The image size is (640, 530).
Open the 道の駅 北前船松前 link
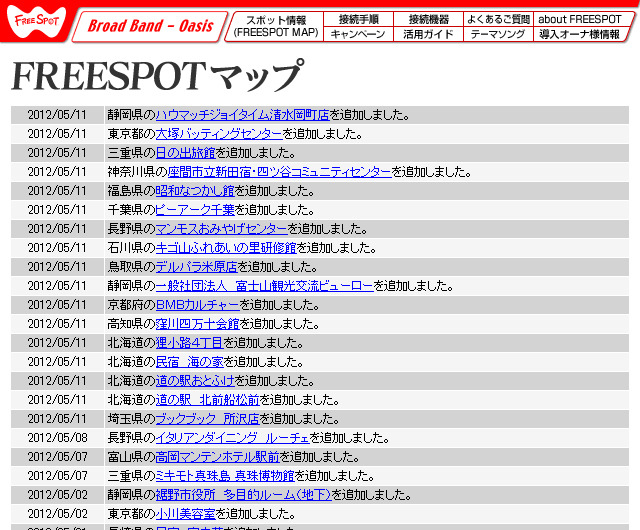(x=207, y=400)
